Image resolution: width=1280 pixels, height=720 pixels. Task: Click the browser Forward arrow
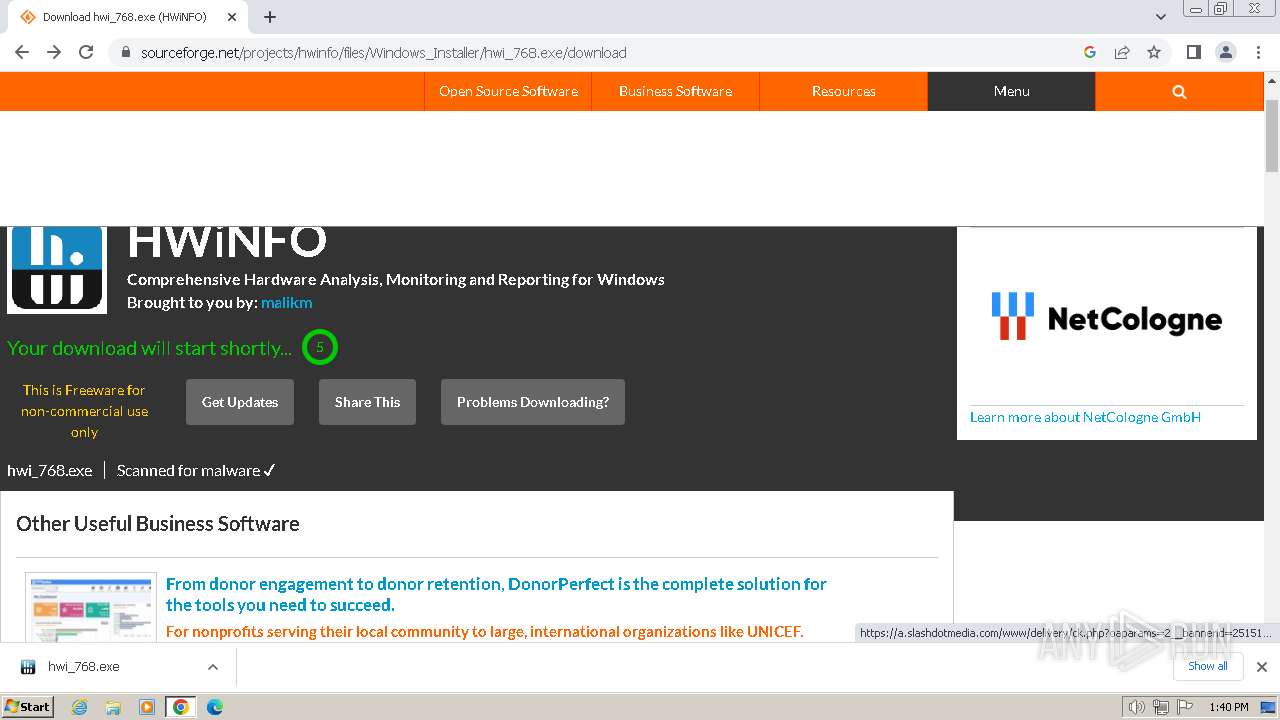point(54,52)
